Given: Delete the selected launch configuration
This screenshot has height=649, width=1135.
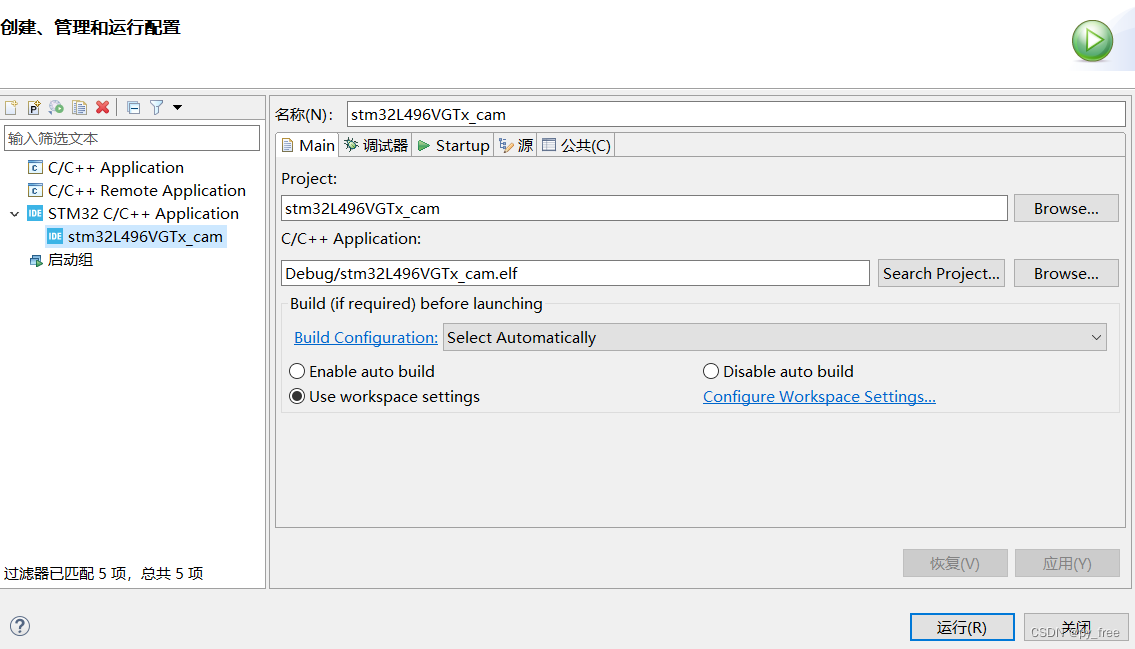Looking at the screenshot, I should click(102, 107).
